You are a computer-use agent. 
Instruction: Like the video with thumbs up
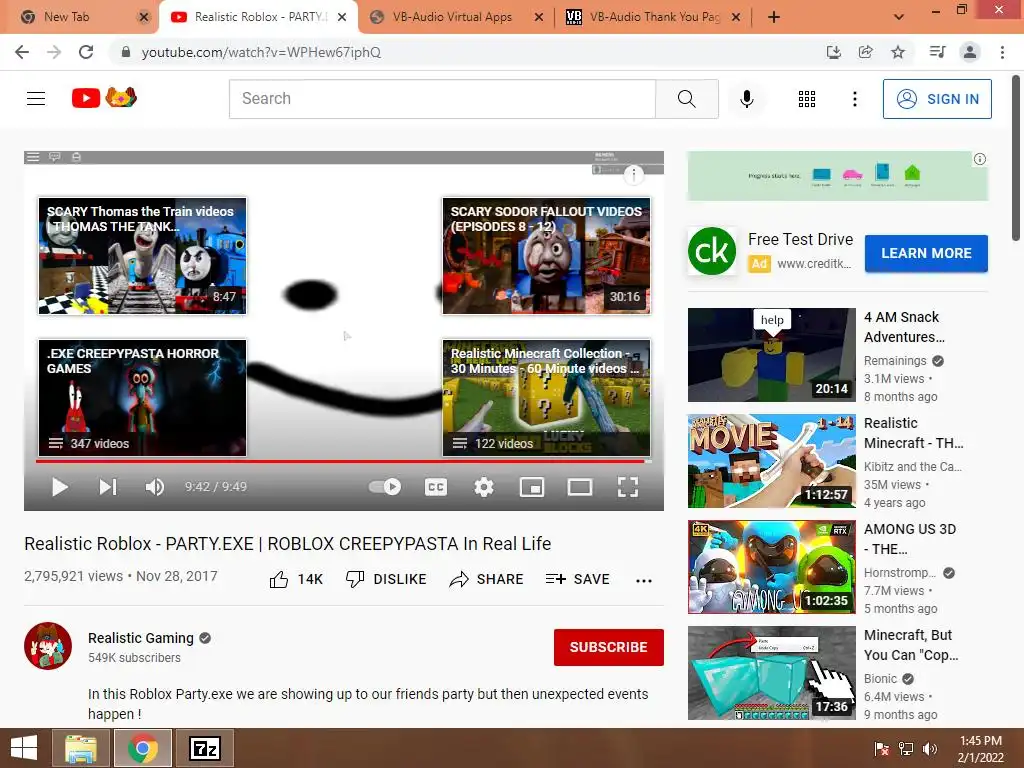[x=296, y=579]
